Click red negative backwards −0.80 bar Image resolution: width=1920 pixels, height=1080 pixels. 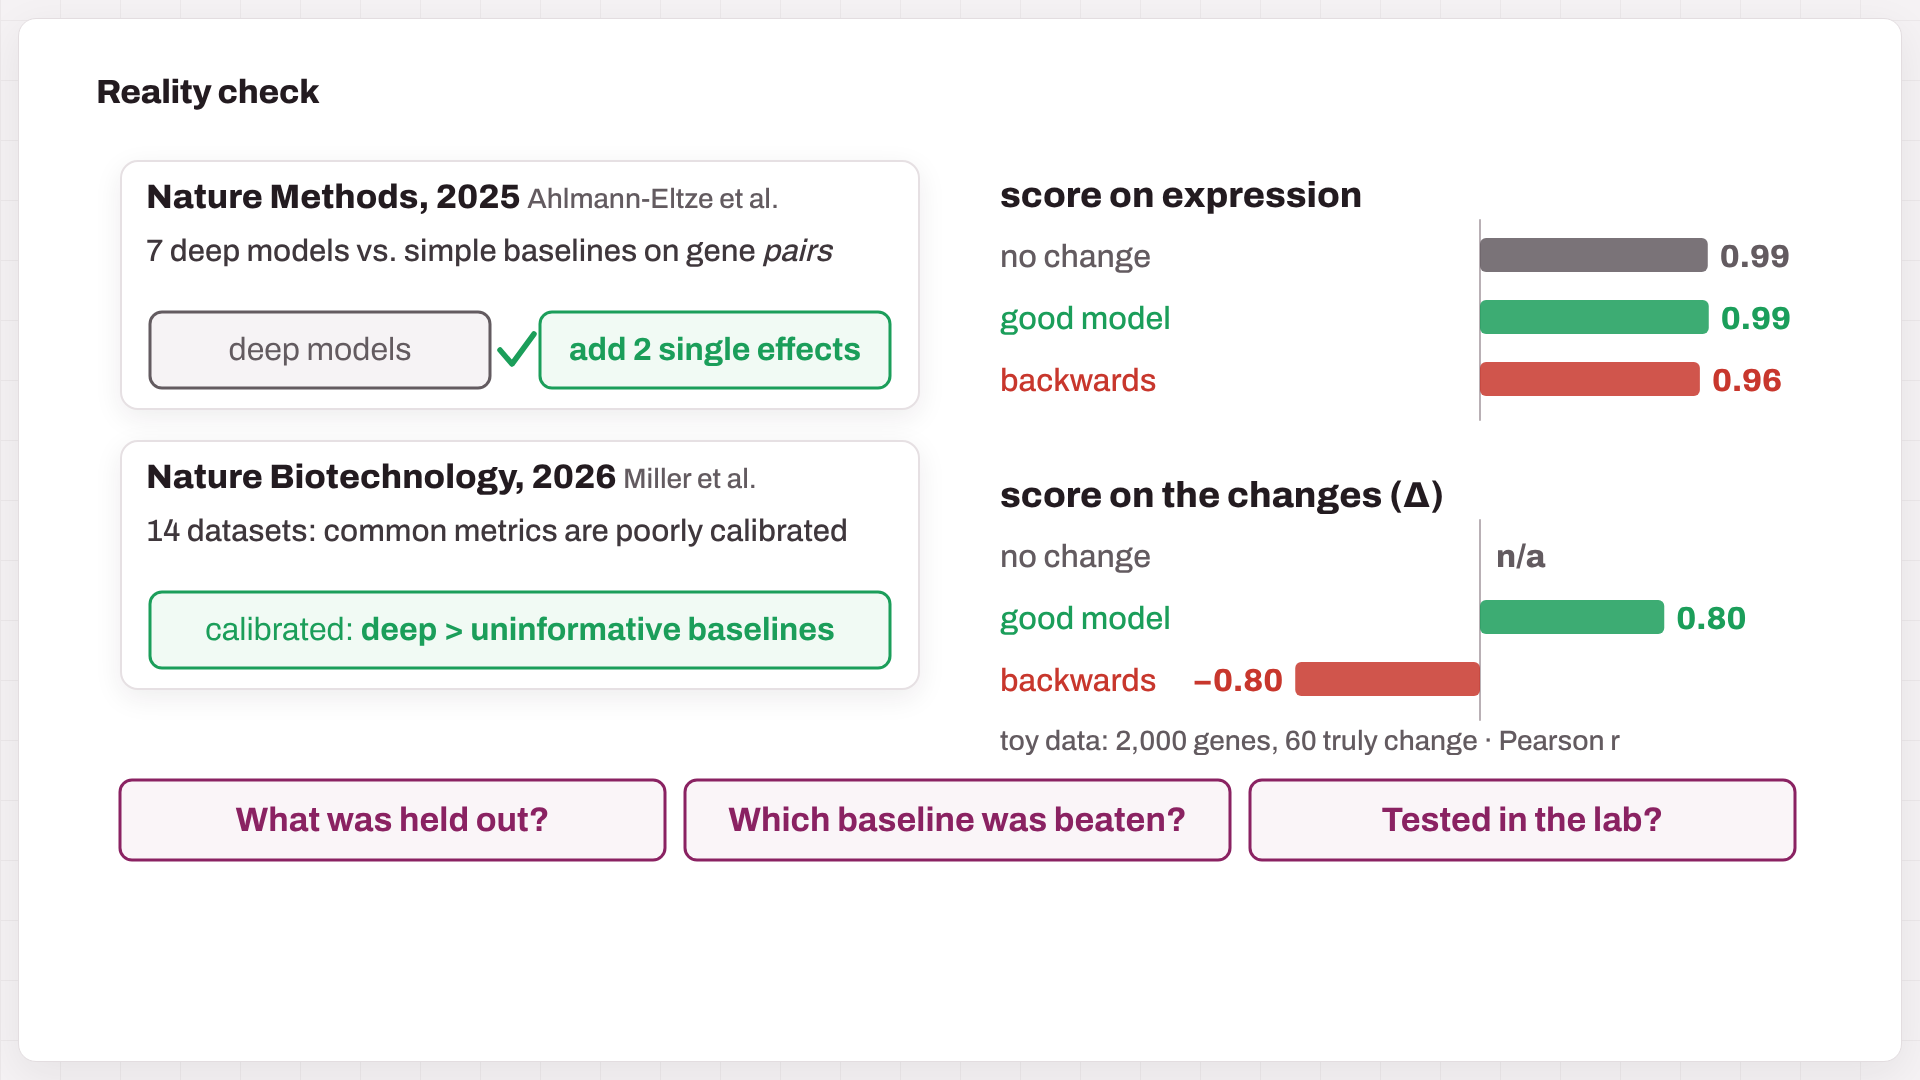1388,679
